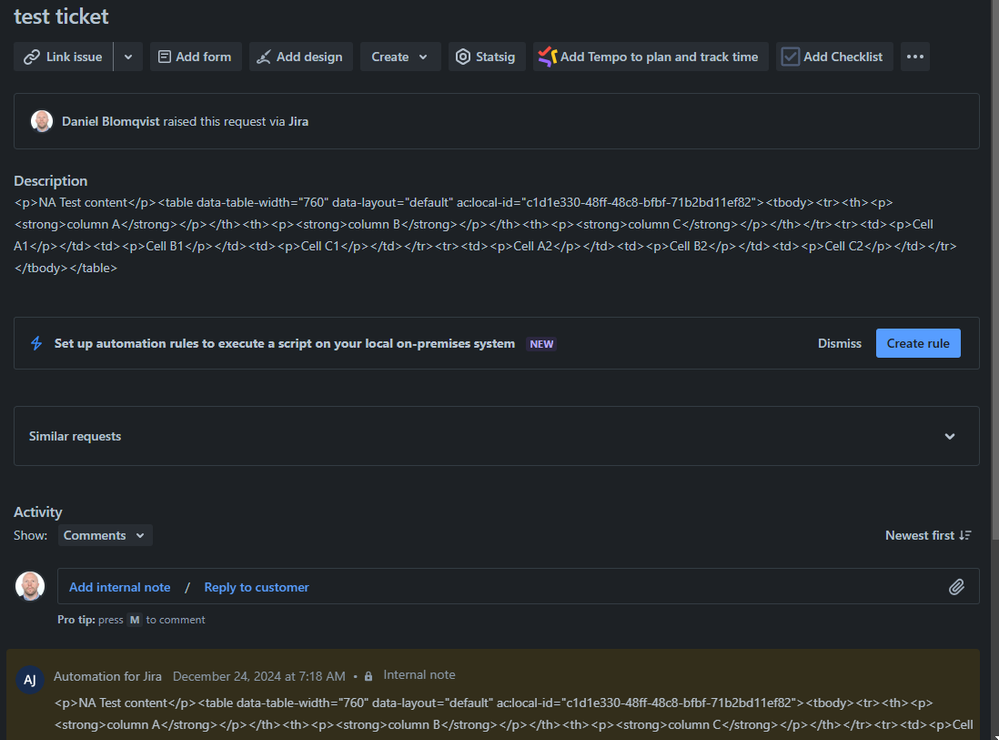Expand the Similar requests section

click(x=950, y=436)
